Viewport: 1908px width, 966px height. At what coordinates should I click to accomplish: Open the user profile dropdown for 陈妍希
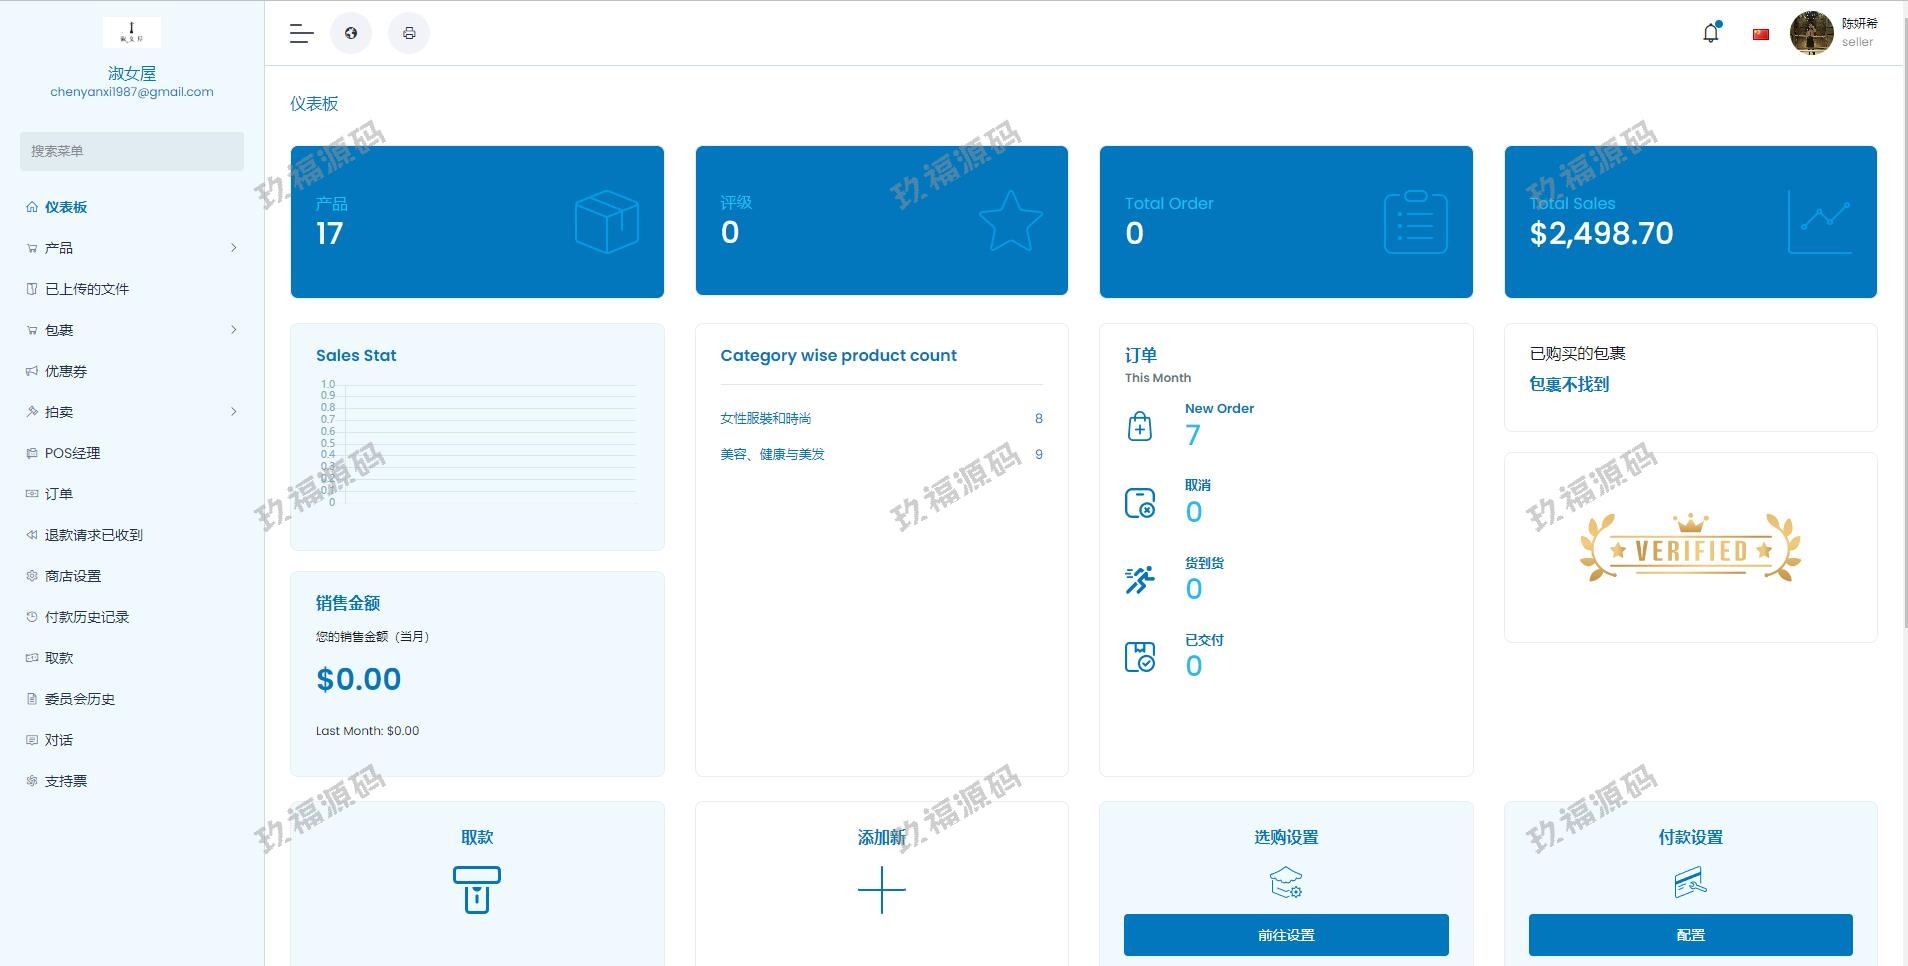pyautogui.click(x=1835, y=33)
